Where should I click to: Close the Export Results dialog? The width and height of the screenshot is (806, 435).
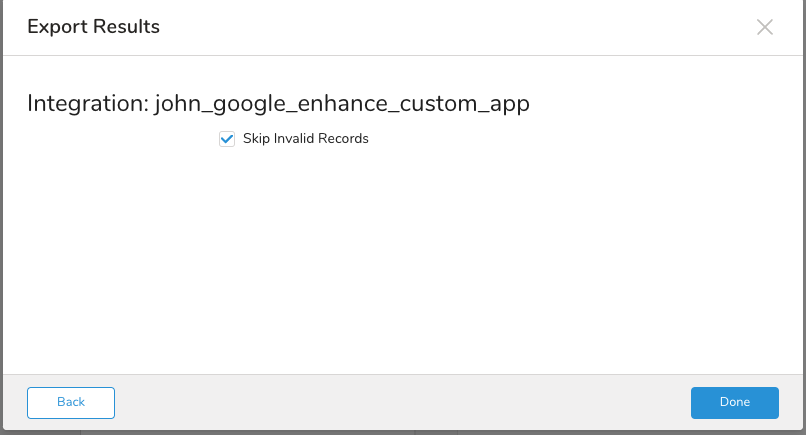[x=765, y=27]
